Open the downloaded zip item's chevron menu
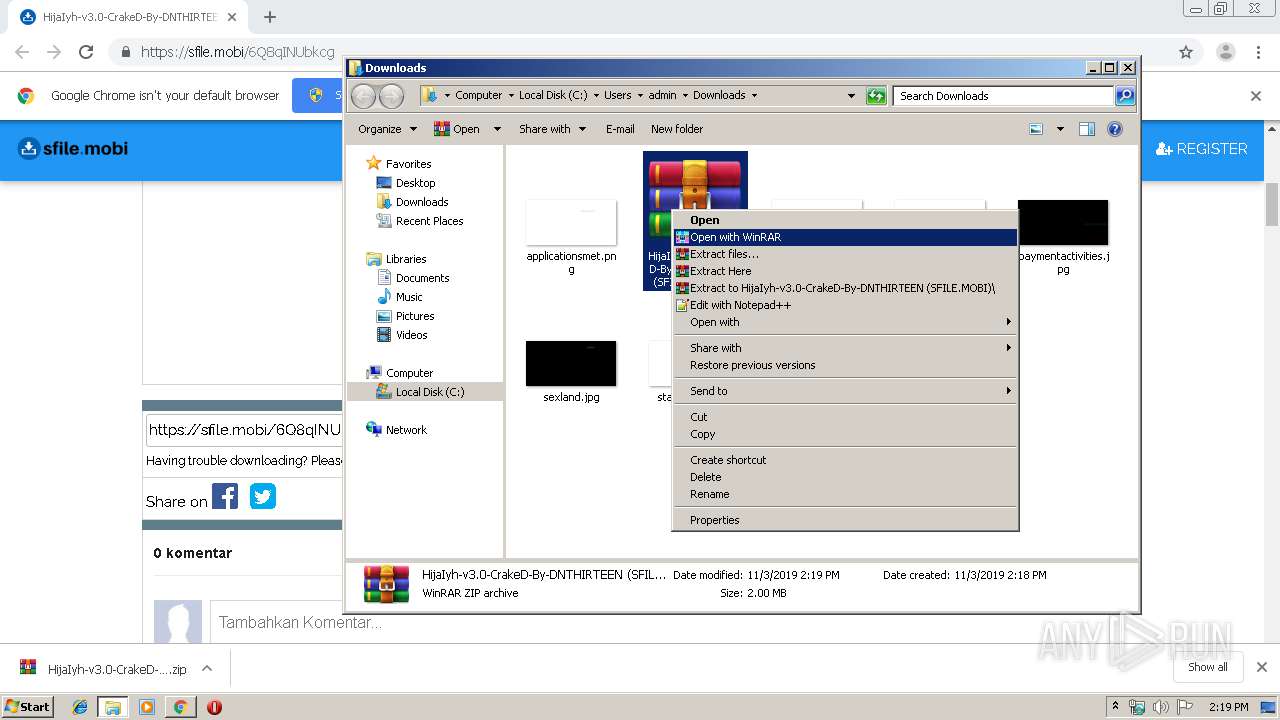This screenshot has width=1280, height=720. (207, 668)
